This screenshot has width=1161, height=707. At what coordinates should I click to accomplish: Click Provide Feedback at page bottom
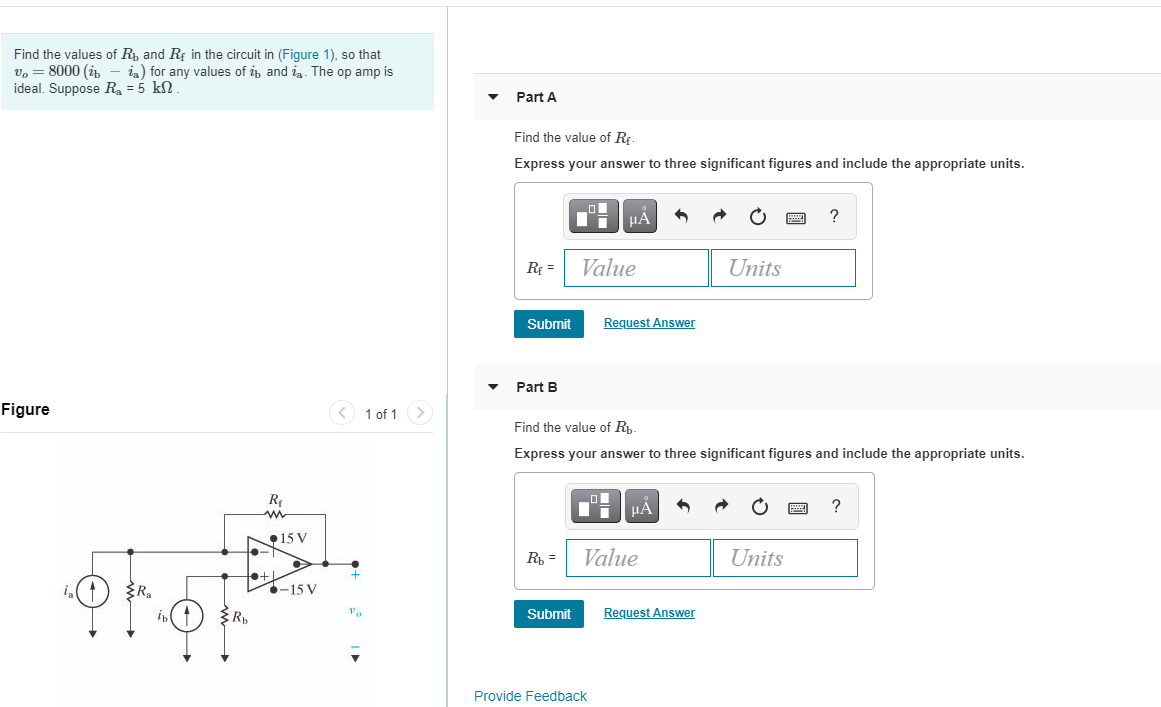point(530,695)
